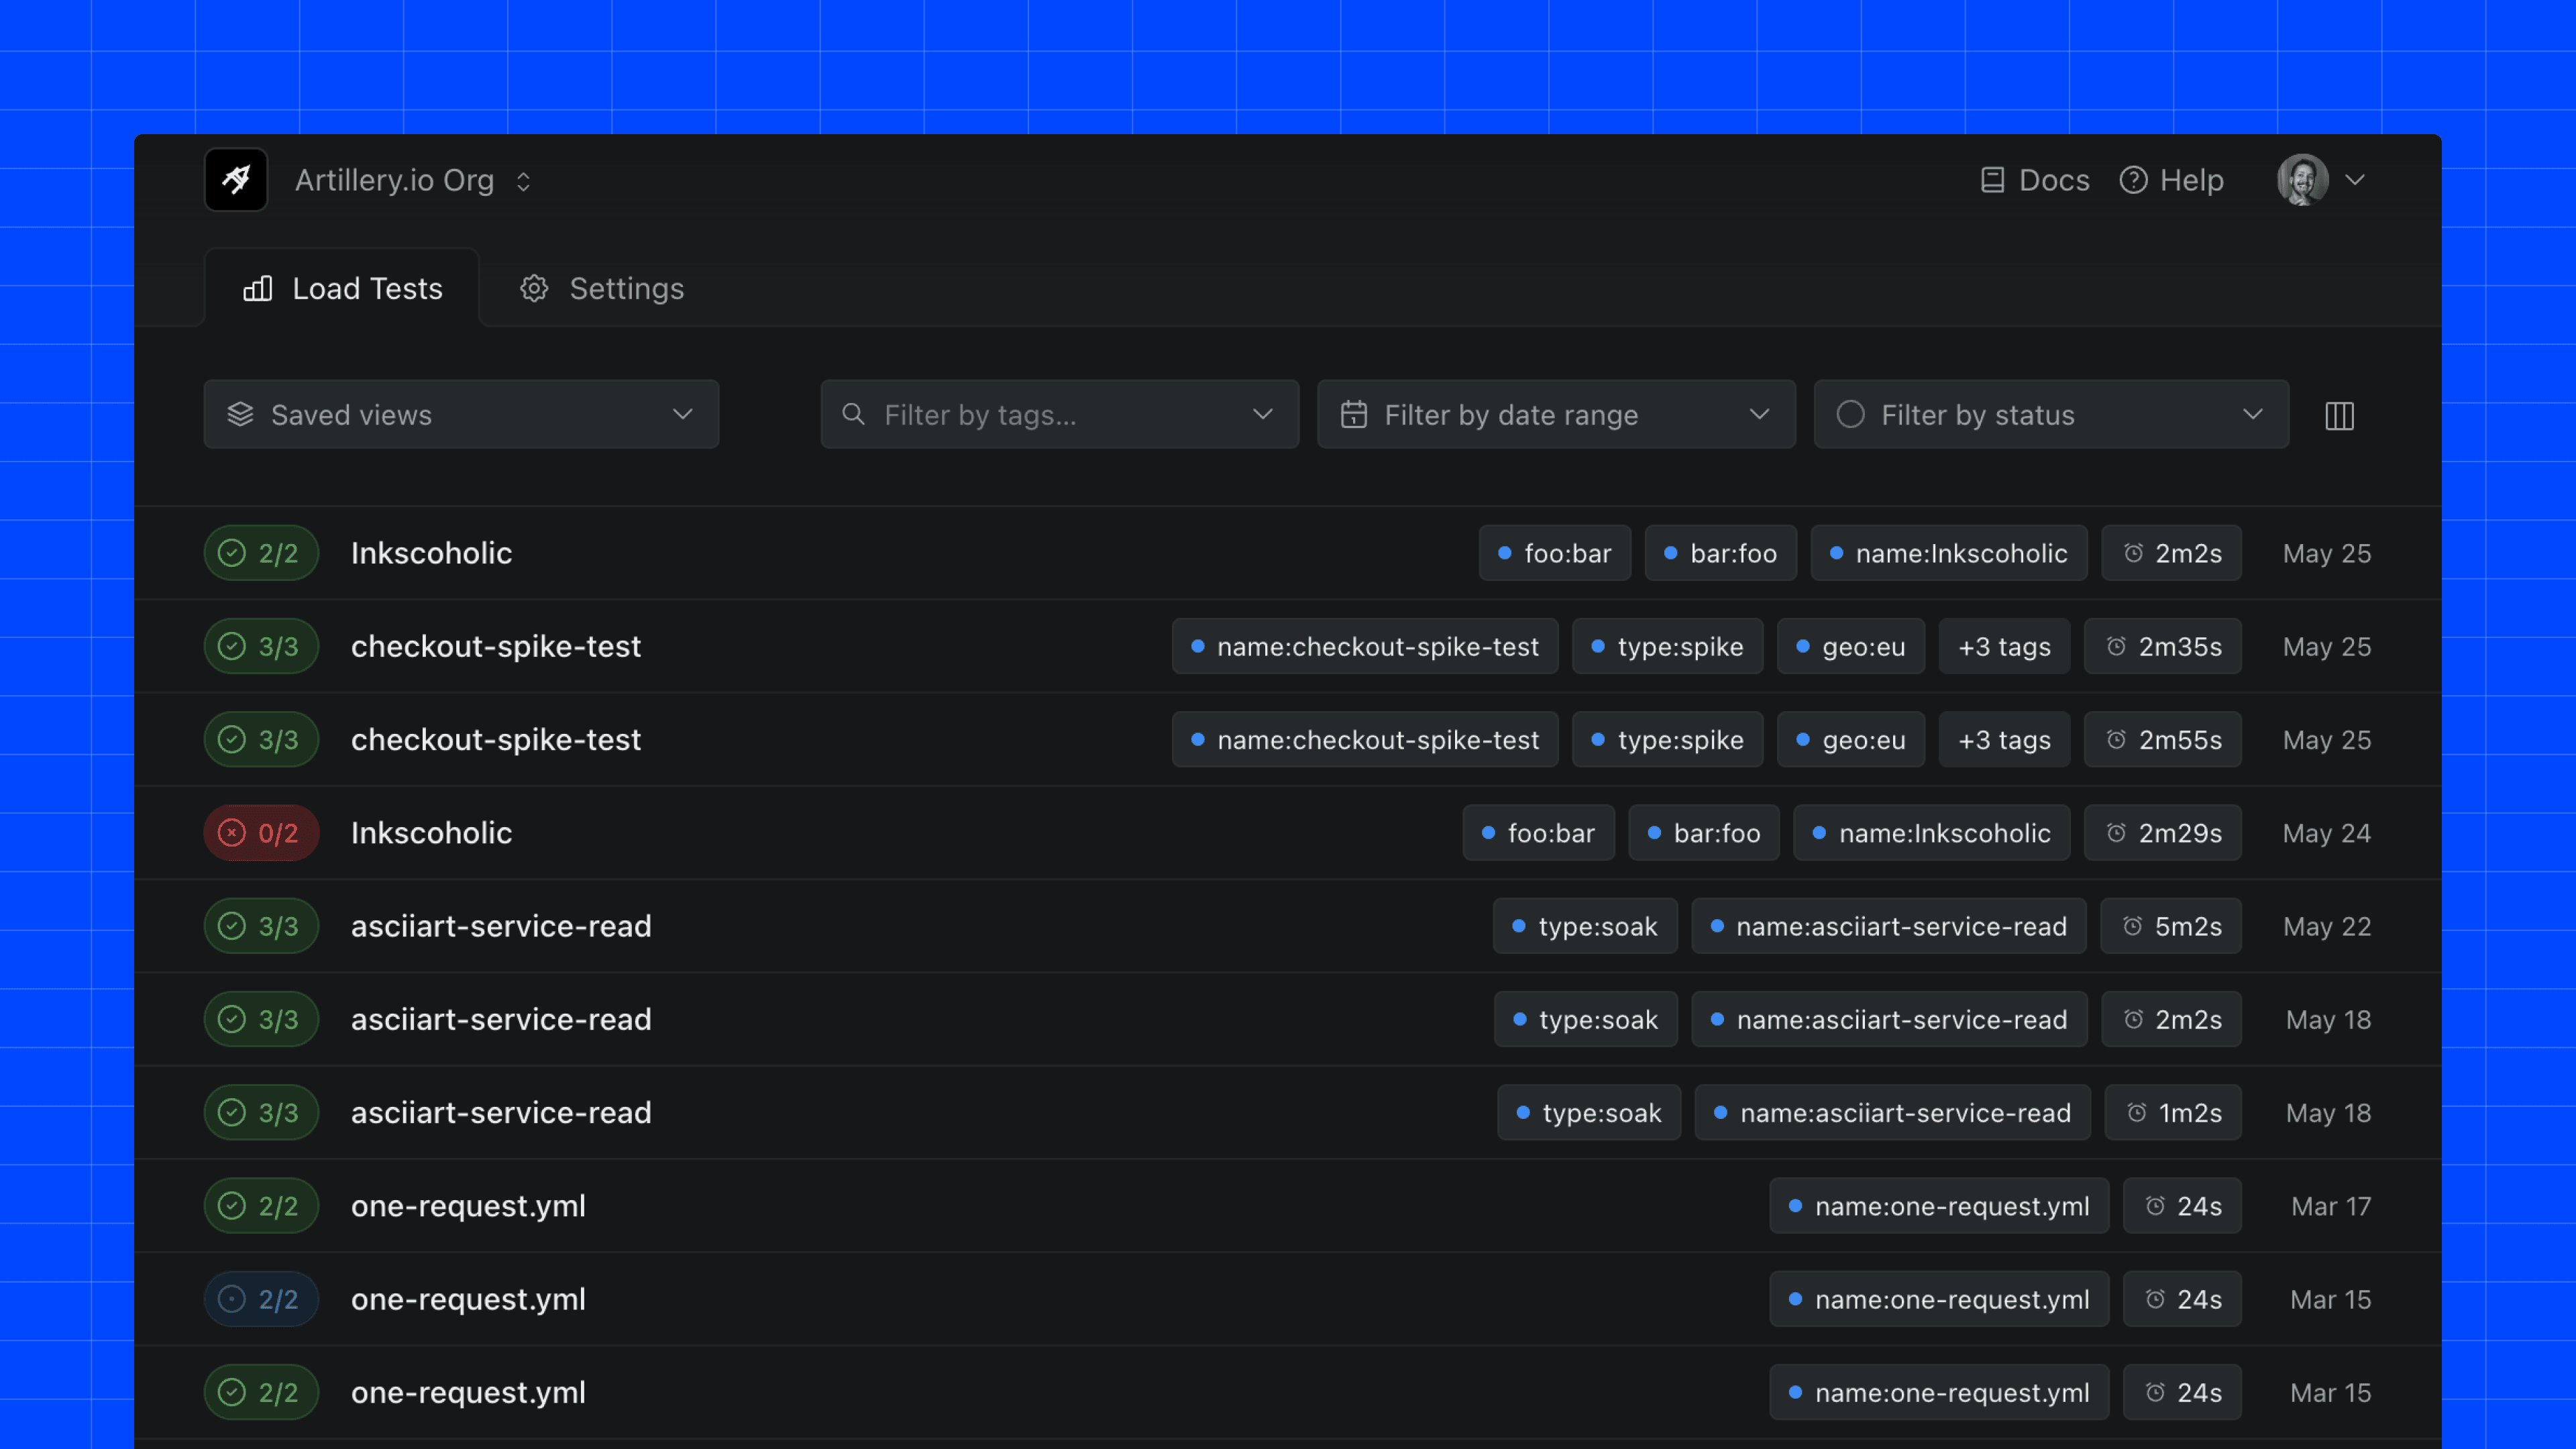Click the 5m2s duration badge
The height and width of the screenshot is (1449, 2576).
pyautogui.click(x=2171, y=926)
